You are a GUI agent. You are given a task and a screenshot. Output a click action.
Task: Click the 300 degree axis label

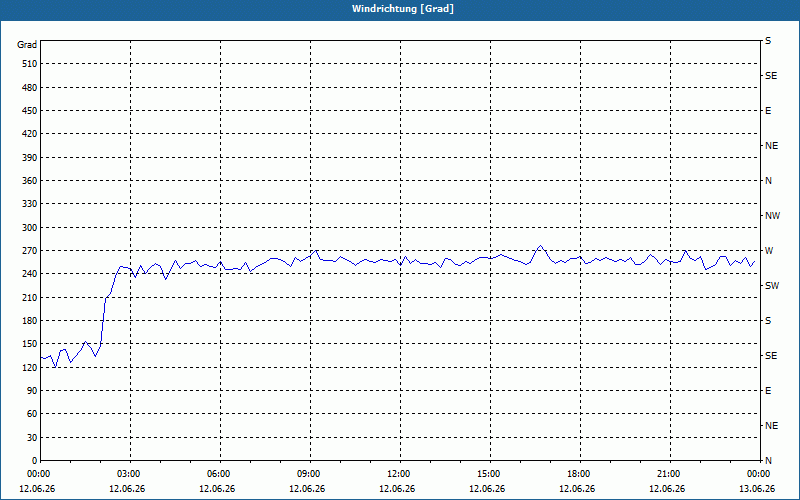tap(30, 228)
